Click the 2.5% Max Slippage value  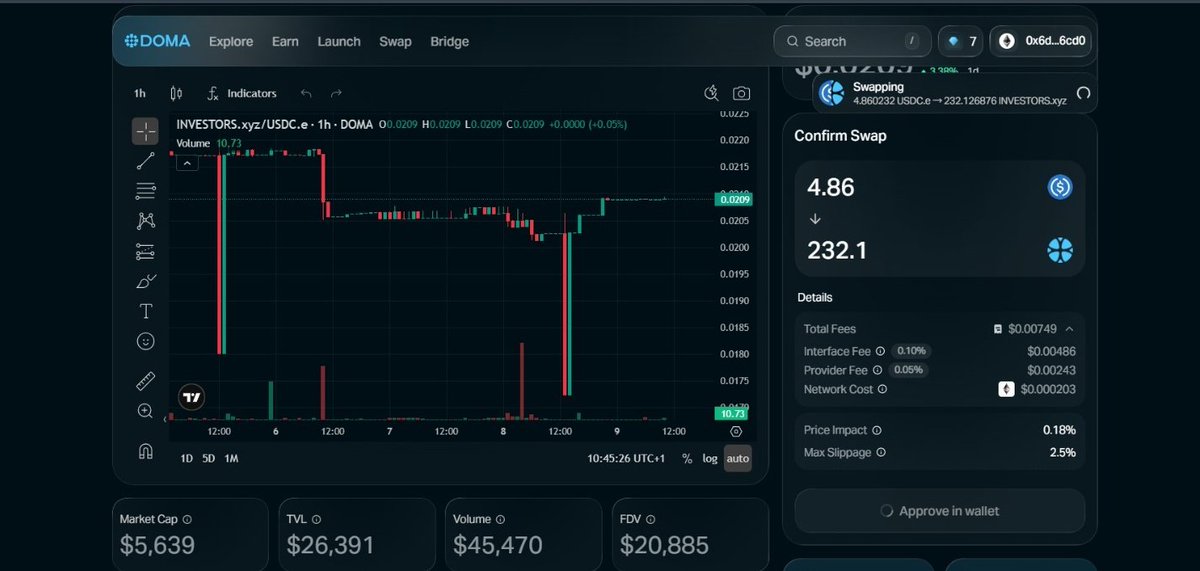1063,452
